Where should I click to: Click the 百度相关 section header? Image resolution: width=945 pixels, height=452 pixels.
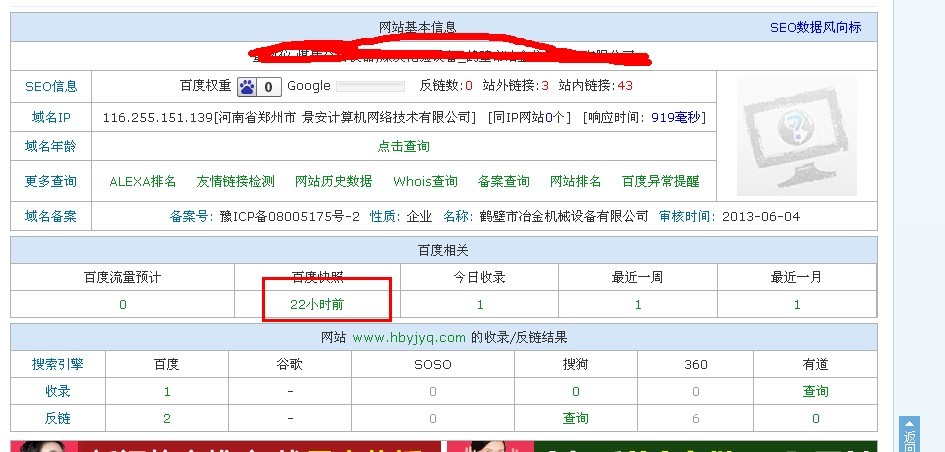click(444, 250)
